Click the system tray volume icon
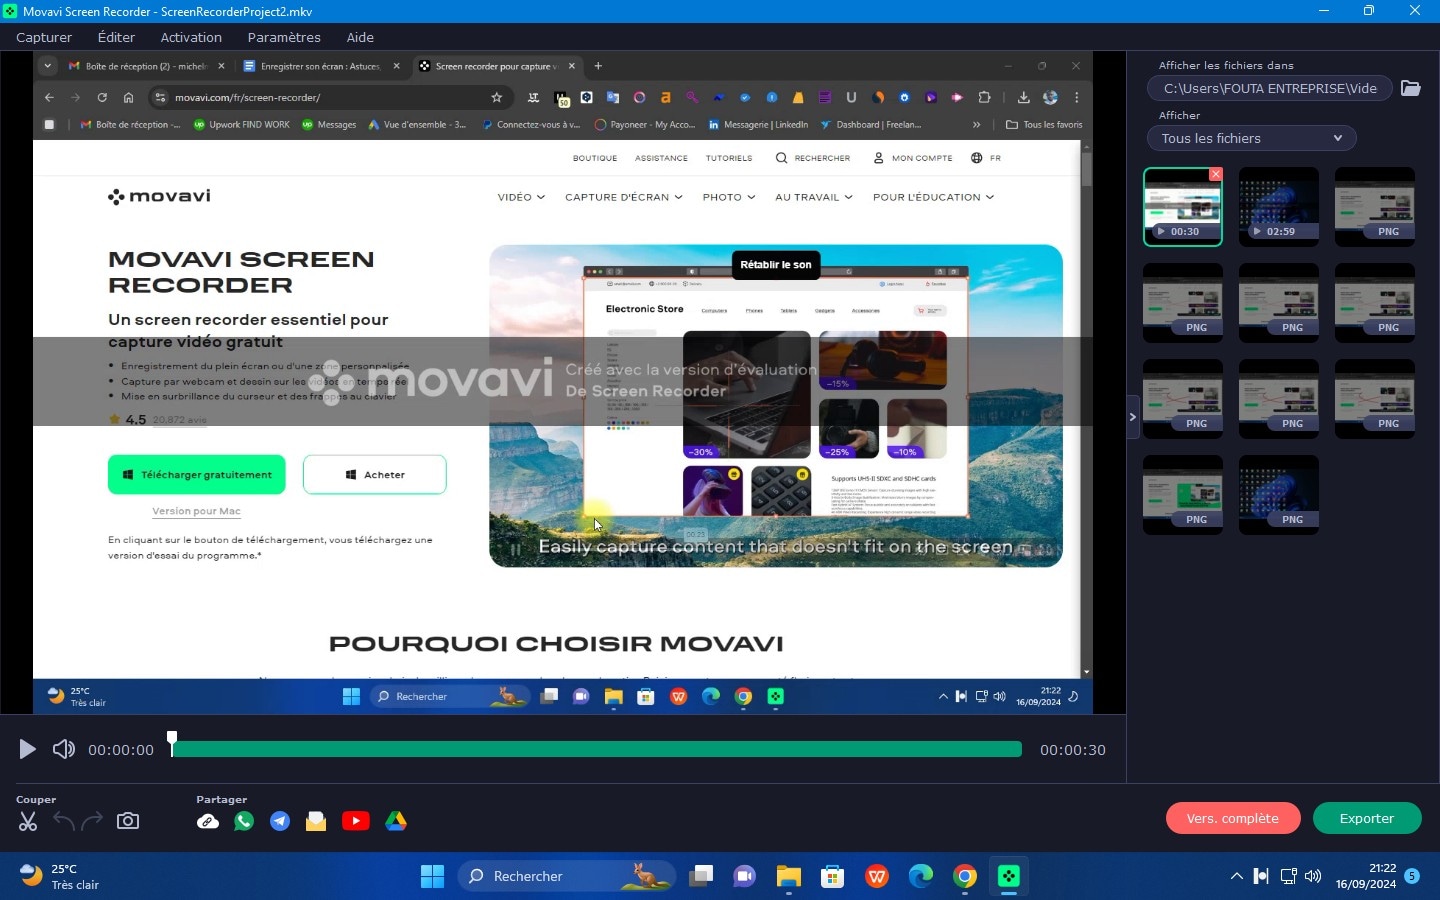Image resolution: width=1440 pixels, height=900 pixels. 1313,876
